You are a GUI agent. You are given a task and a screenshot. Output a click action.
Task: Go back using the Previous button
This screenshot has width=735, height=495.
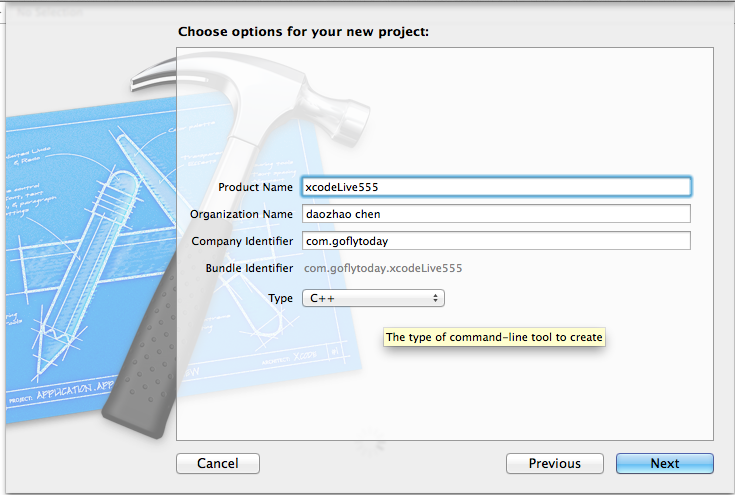point(555,463)
